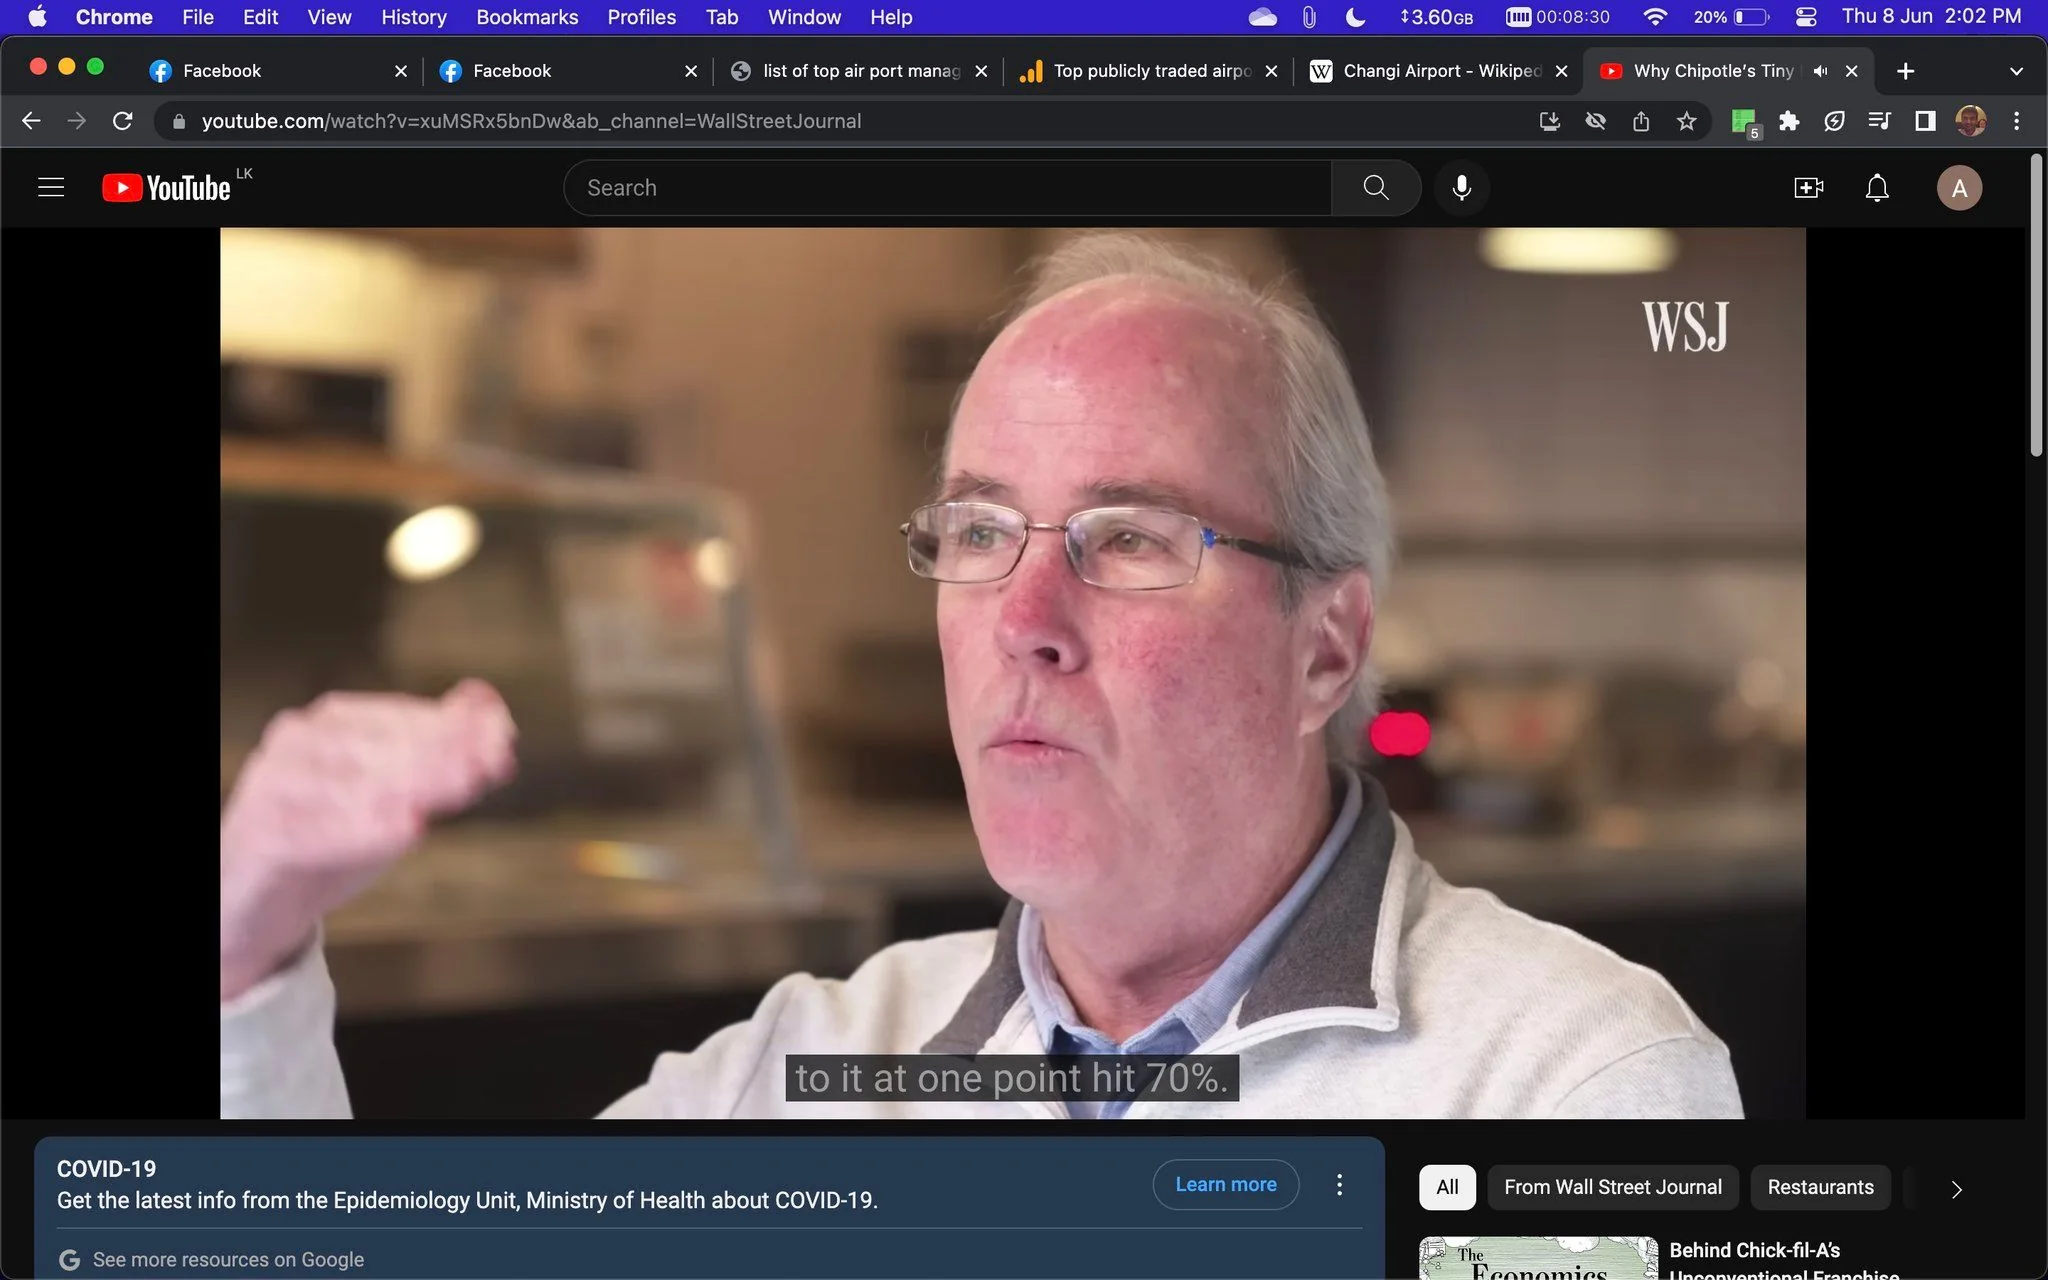Open Chrome three-dot menu
The height and width of the screenshot is (1280, 2048).
(2016, 121)
